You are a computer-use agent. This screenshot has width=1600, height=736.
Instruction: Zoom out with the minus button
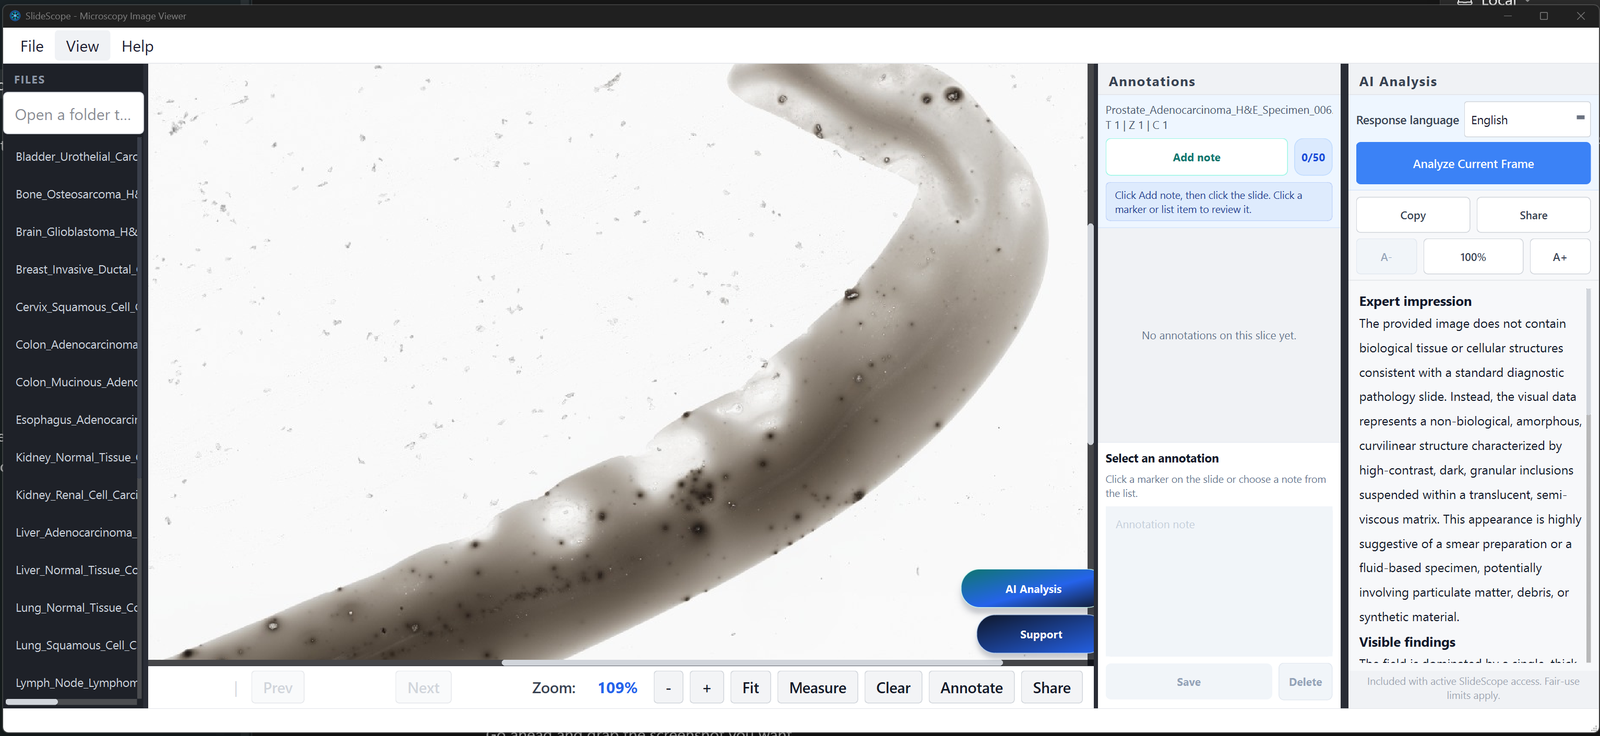pos(668,688)
